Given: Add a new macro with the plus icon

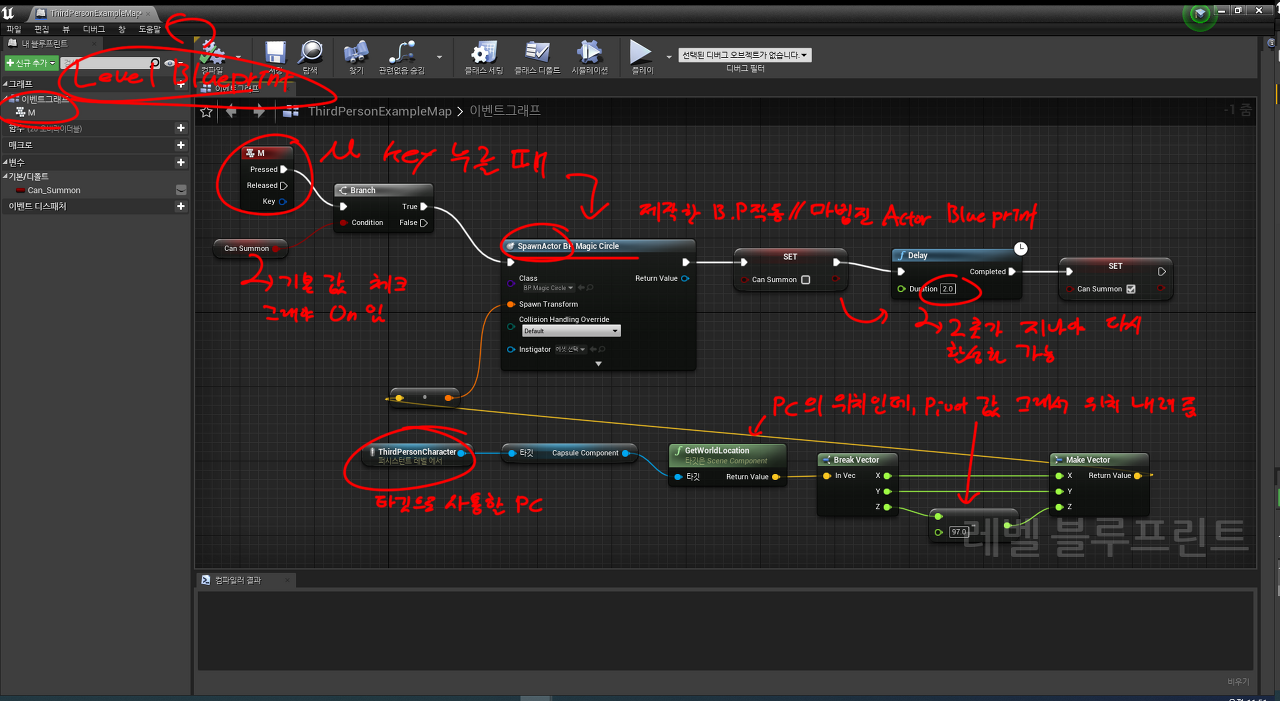Looking at the screenshot, I should point(181,145).
